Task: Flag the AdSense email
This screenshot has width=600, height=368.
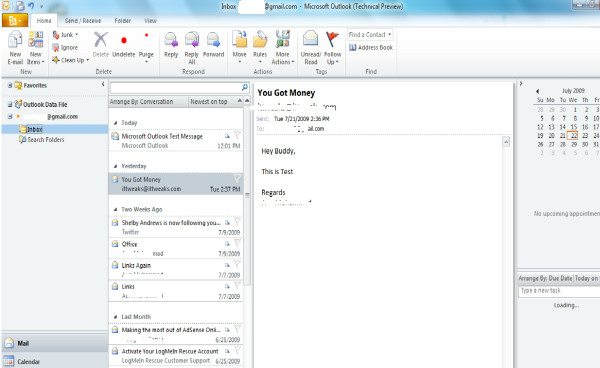Action: (x=237, y=329)
